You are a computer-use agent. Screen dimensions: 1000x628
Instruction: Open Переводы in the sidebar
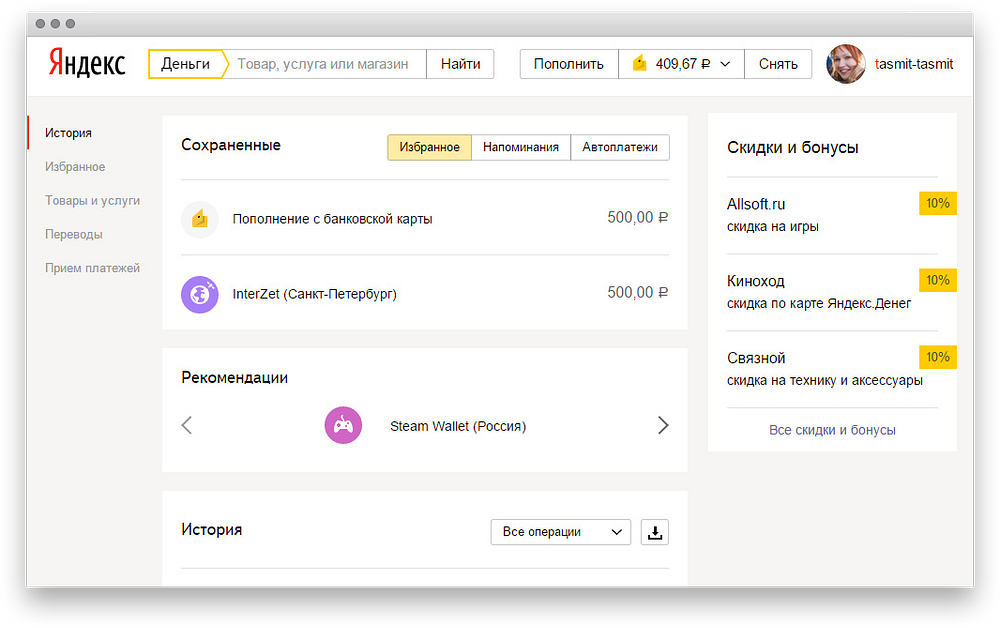(x=73, y=234)
